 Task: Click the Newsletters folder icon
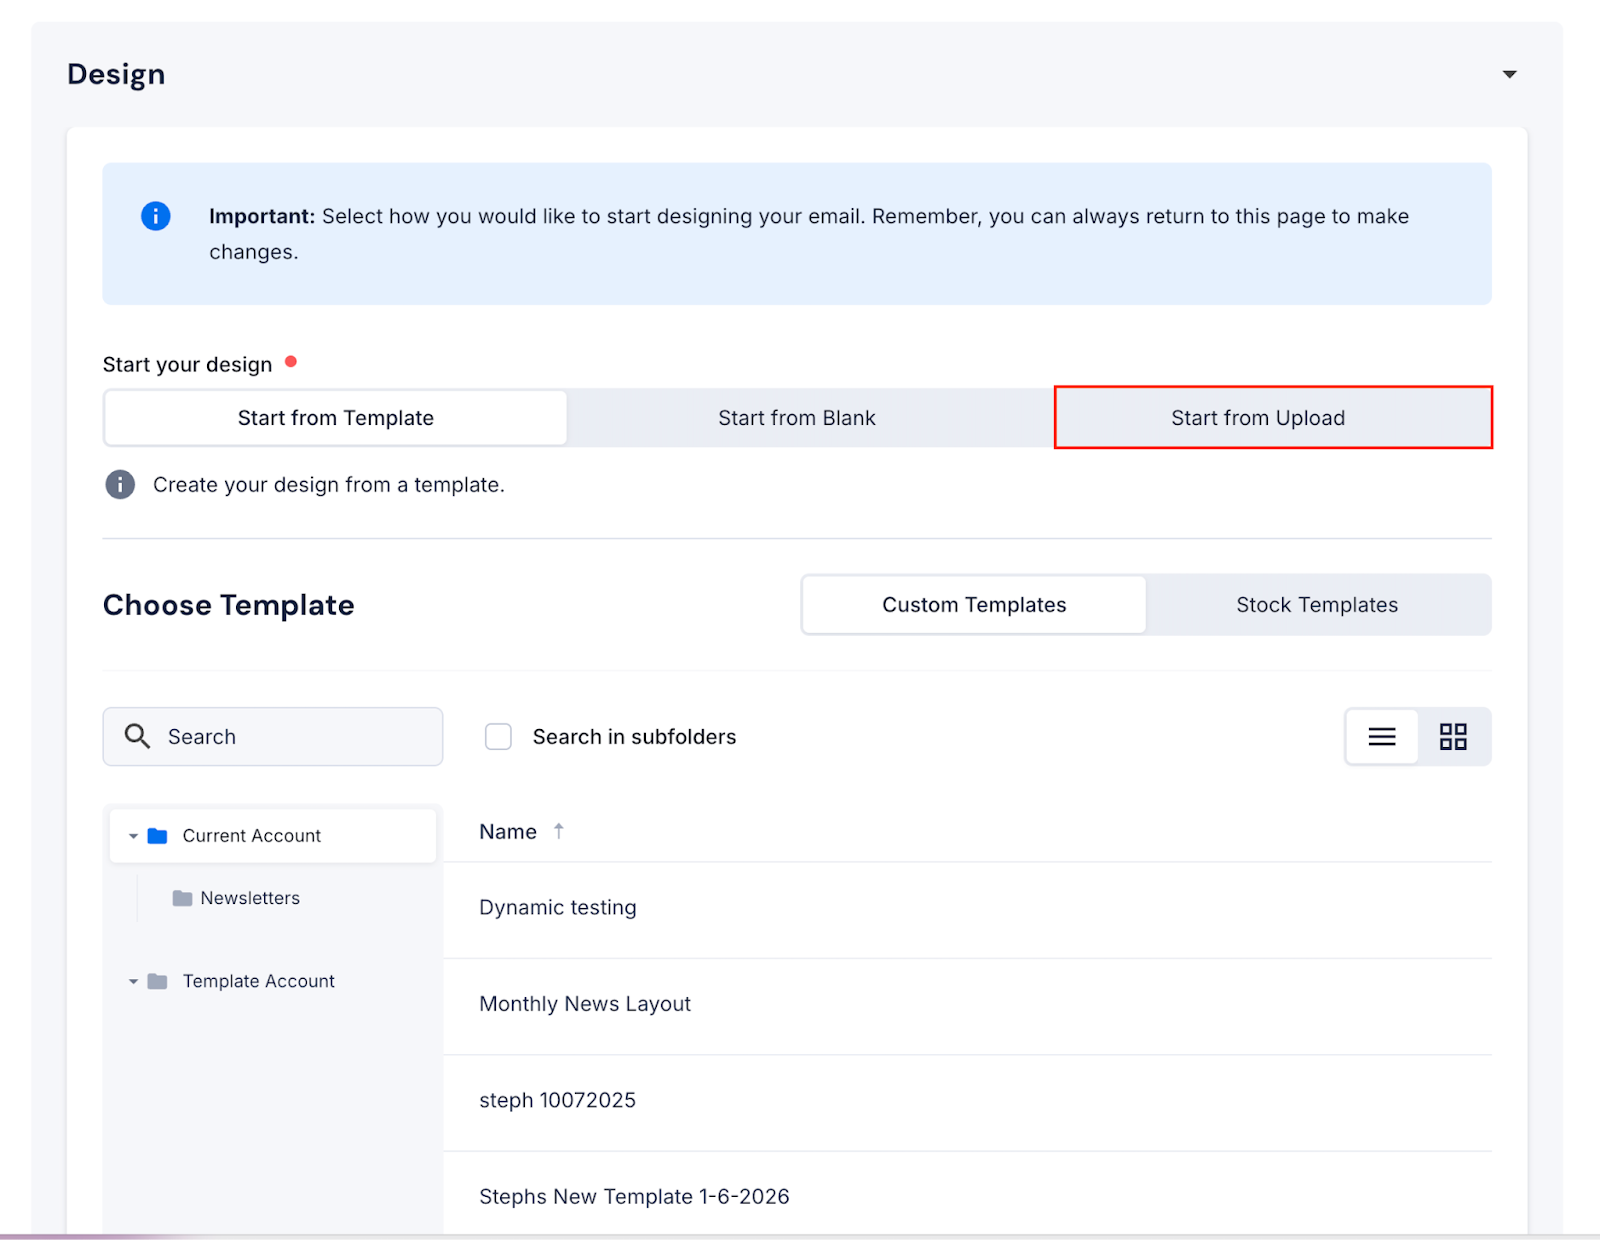pyautogui.click(x=182, y=898)
